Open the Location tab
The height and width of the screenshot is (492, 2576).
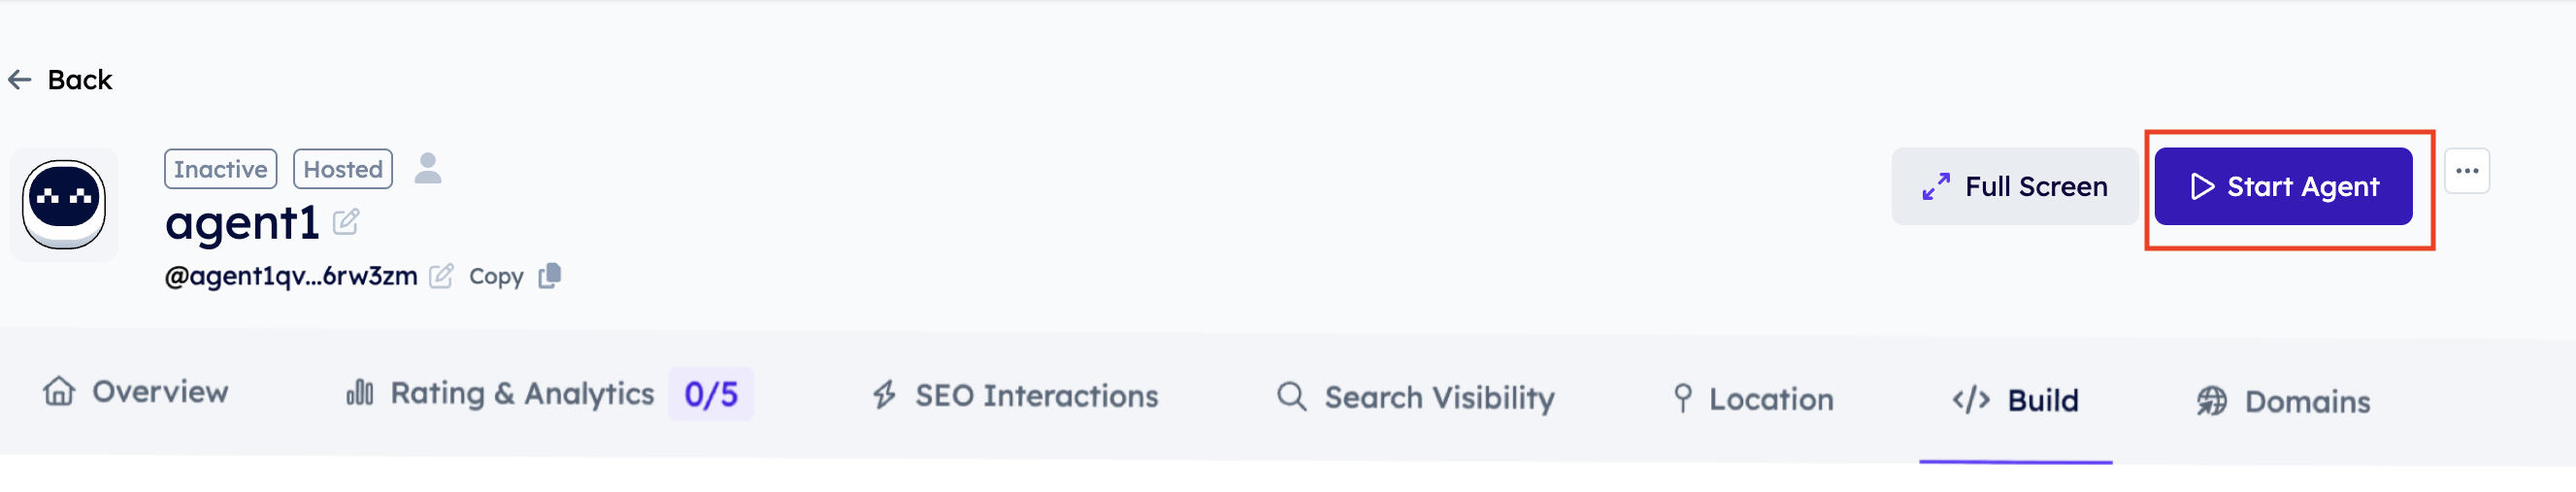coord(1753,399)
